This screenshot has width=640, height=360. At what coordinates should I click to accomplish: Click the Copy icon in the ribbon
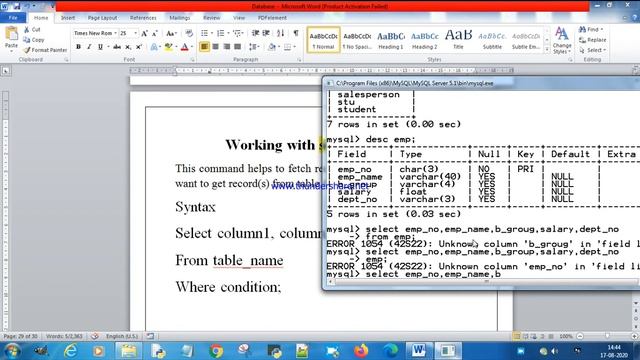(x=27, y=40)
